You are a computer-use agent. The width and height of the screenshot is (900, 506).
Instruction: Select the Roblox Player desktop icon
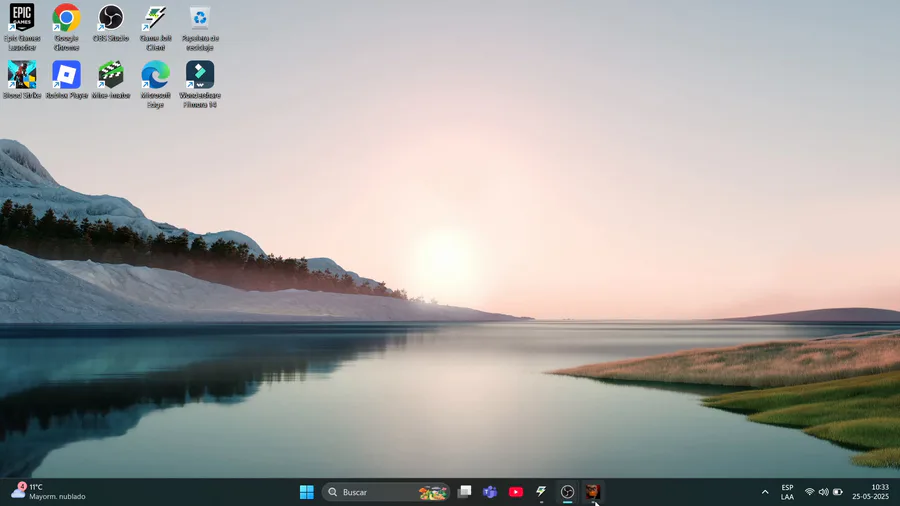[x=67, y=80]
